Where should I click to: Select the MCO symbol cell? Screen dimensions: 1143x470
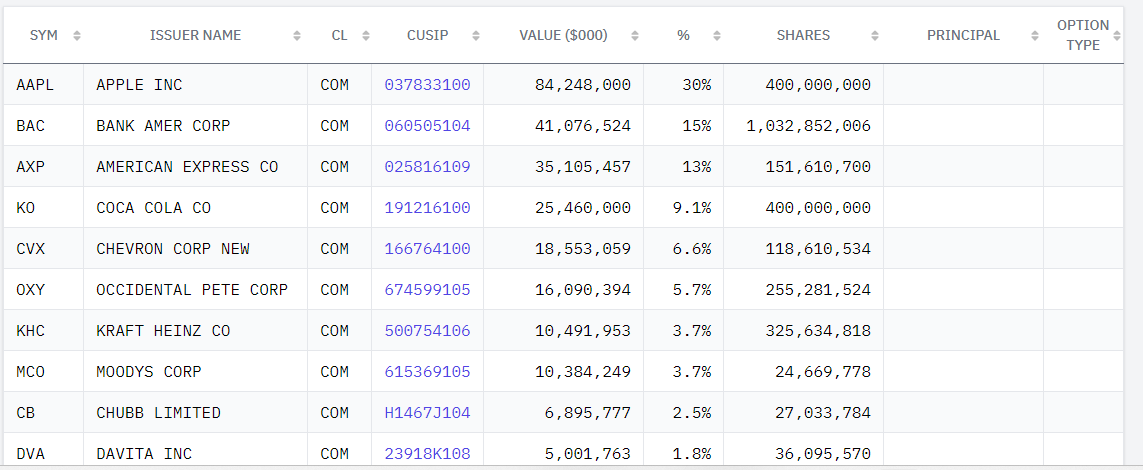[x=44, y=372]
